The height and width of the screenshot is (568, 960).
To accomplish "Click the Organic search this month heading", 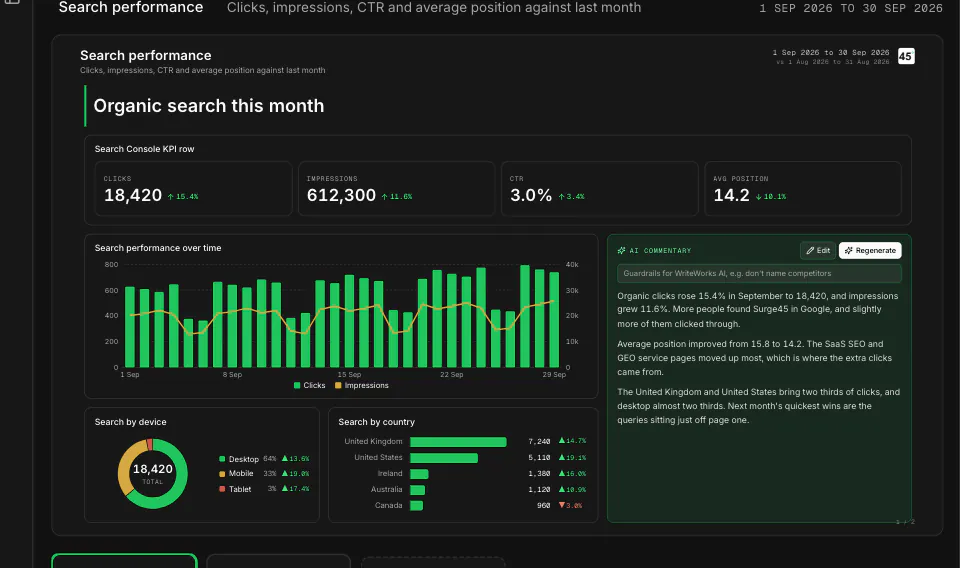I will (x=209, y=106).
